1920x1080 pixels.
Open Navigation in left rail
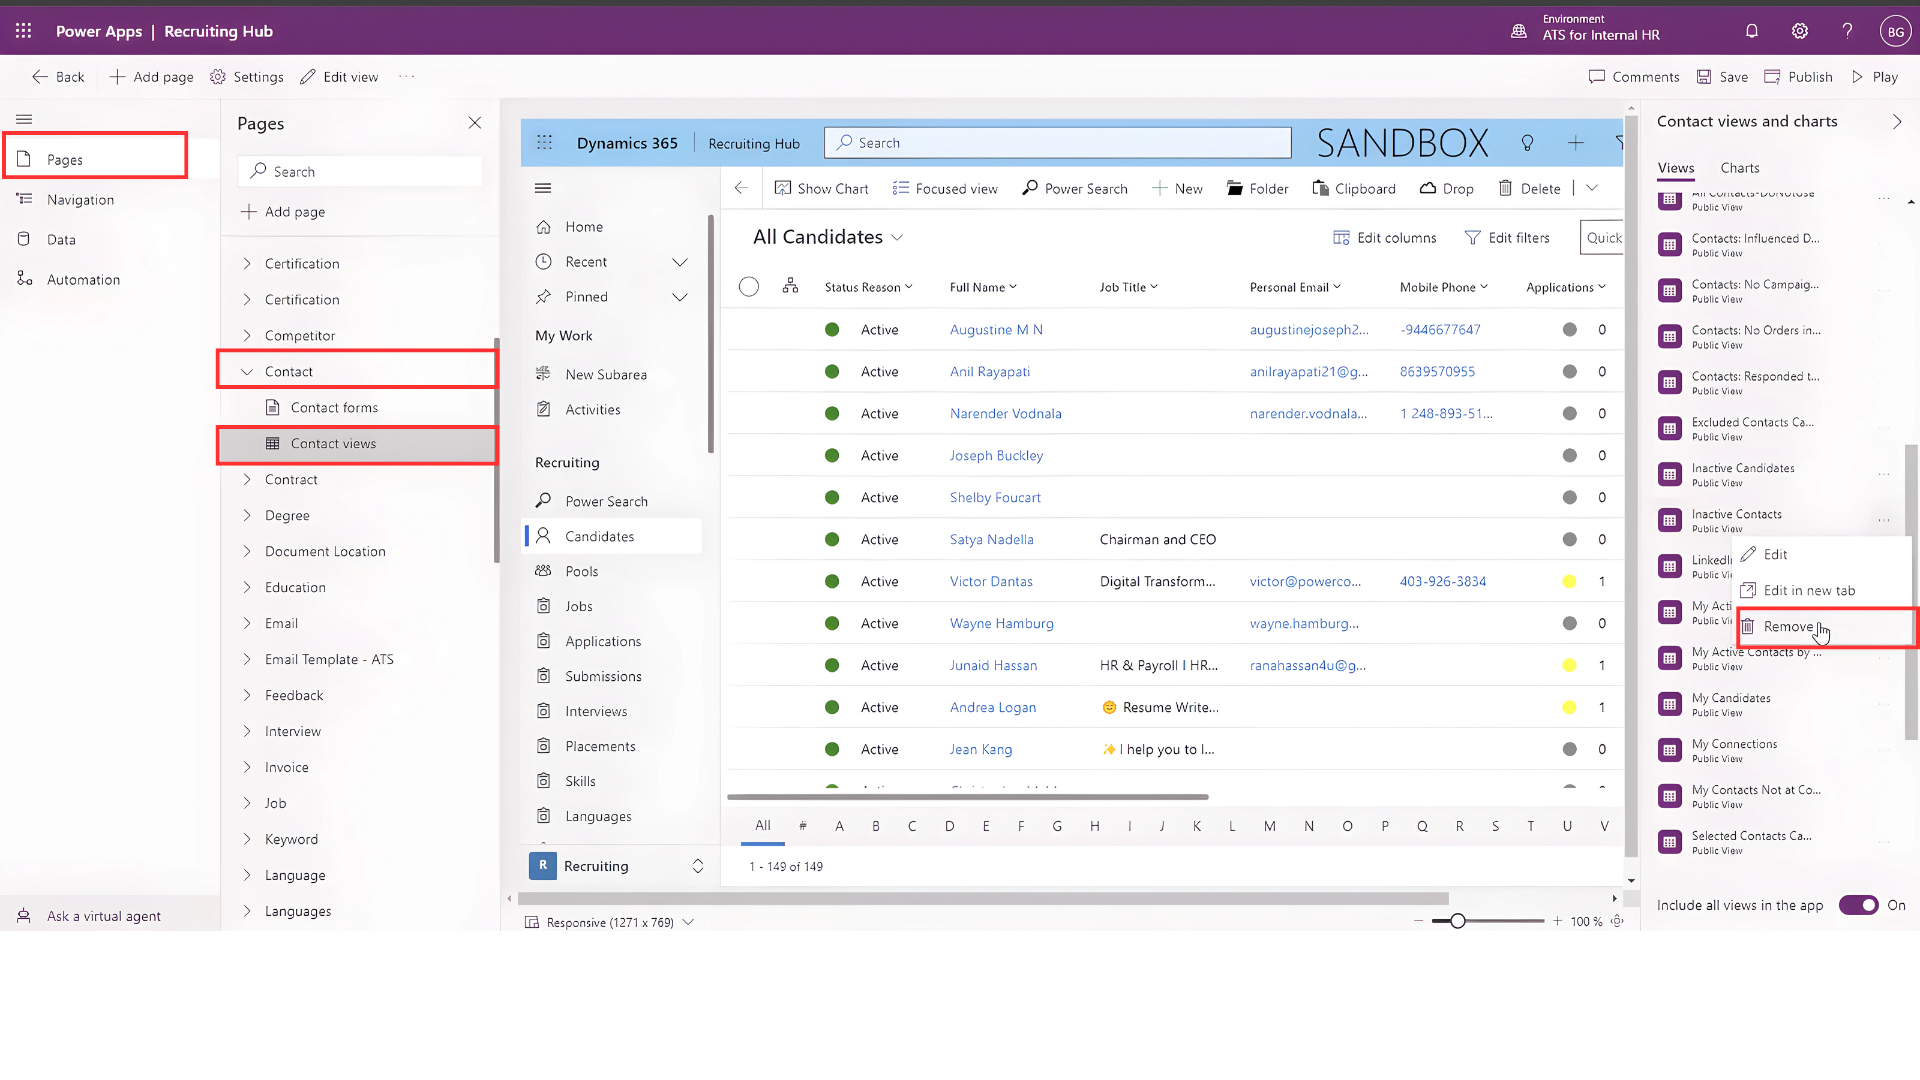click(x=80, y=200)
